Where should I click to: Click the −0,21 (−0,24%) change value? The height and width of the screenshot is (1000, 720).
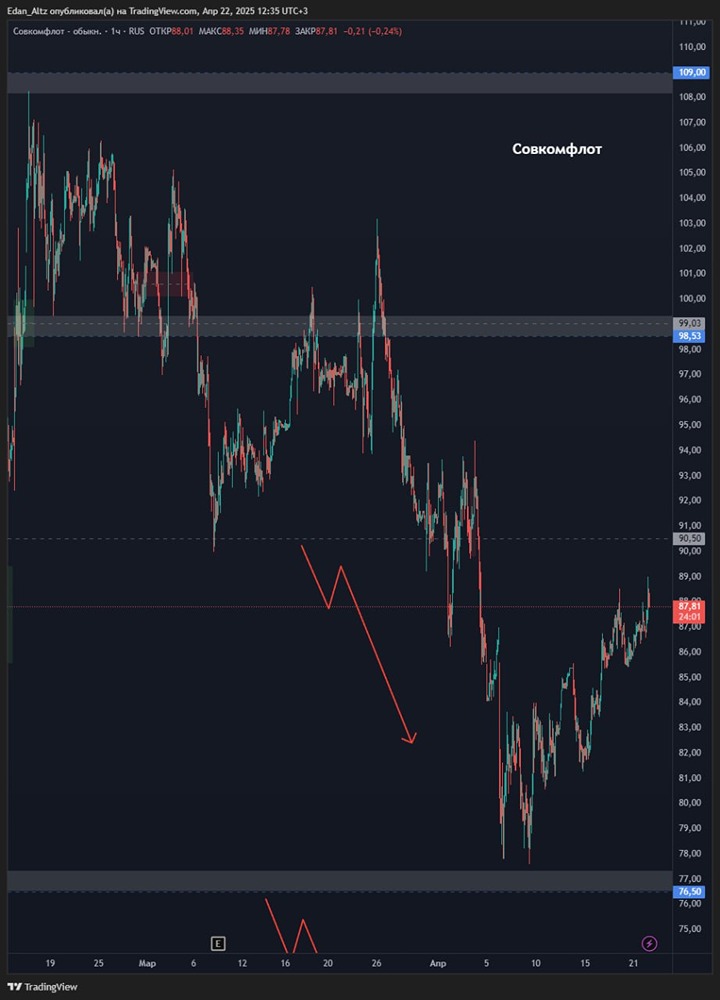click(x=372, y=31)
